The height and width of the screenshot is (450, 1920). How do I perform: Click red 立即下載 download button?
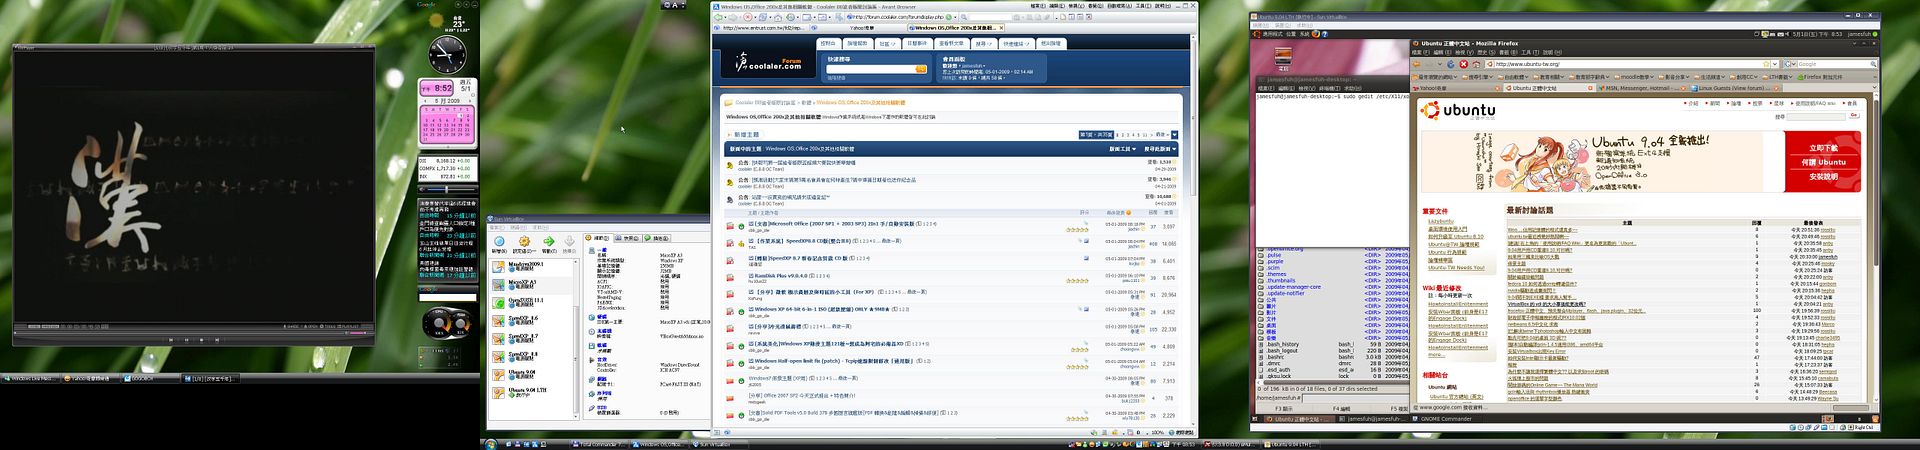pyautogui.click(x=1823, y=148)
